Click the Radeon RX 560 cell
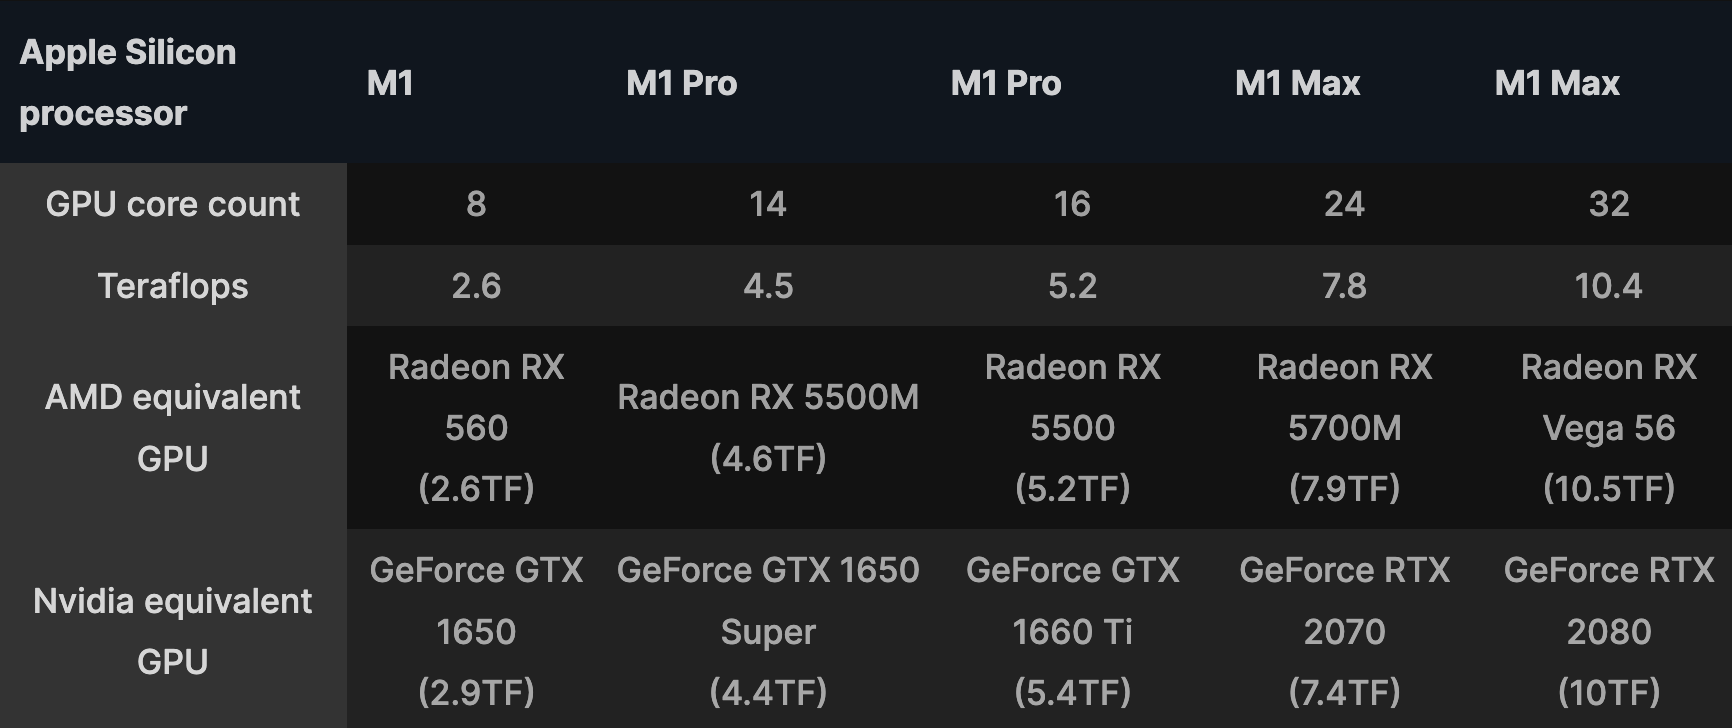This screenshot has height=728, width=1732. (476, 428)
